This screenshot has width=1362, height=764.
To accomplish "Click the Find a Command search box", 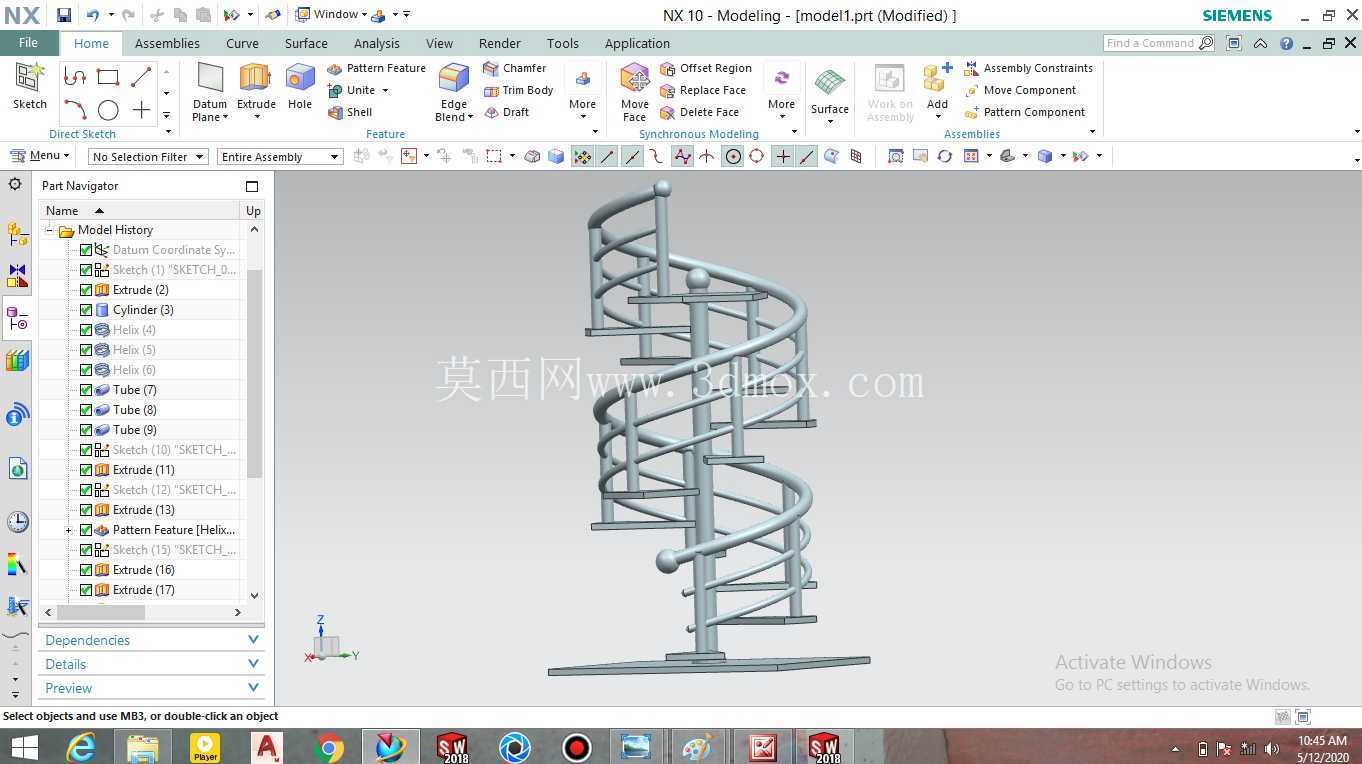I will pos(1159,43).
